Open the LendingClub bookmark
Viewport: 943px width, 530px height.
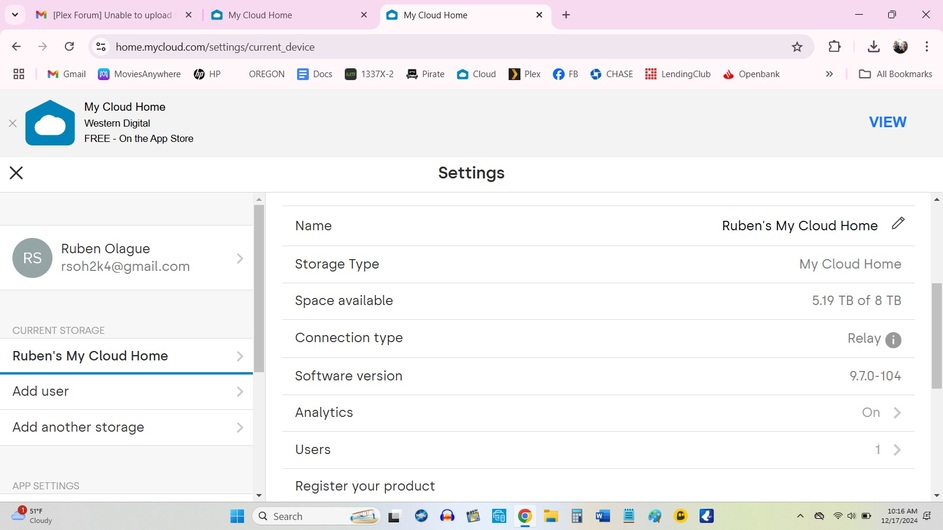pyautogui.click(x=678, y=74)
